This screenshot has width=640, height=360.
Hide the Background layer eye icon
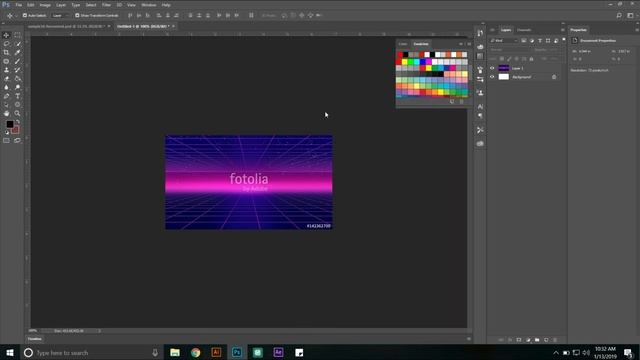click(492, 77)
